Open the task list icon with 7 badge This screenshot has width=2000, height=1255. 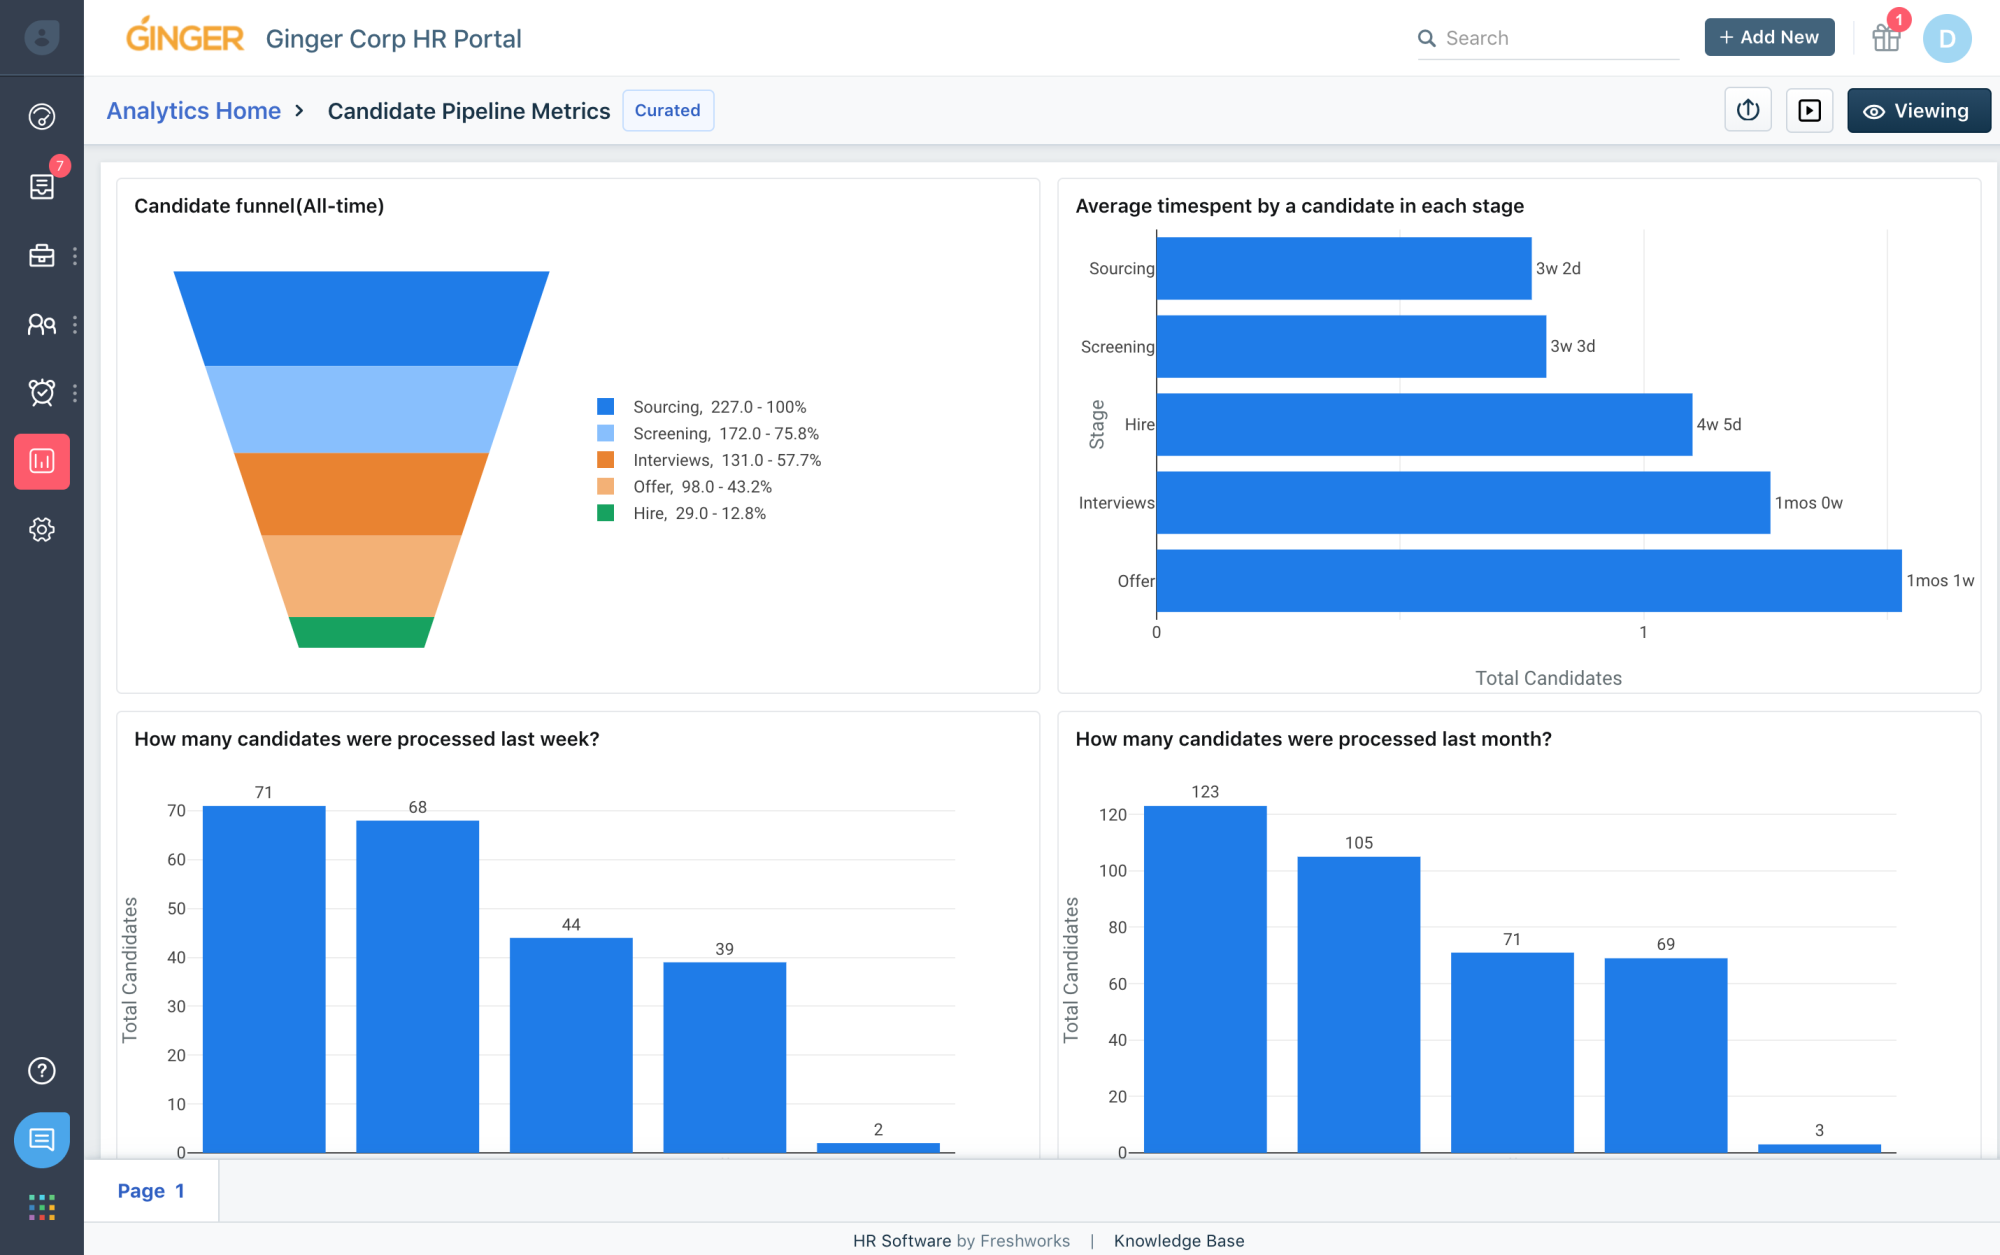[x=41, y=186]
